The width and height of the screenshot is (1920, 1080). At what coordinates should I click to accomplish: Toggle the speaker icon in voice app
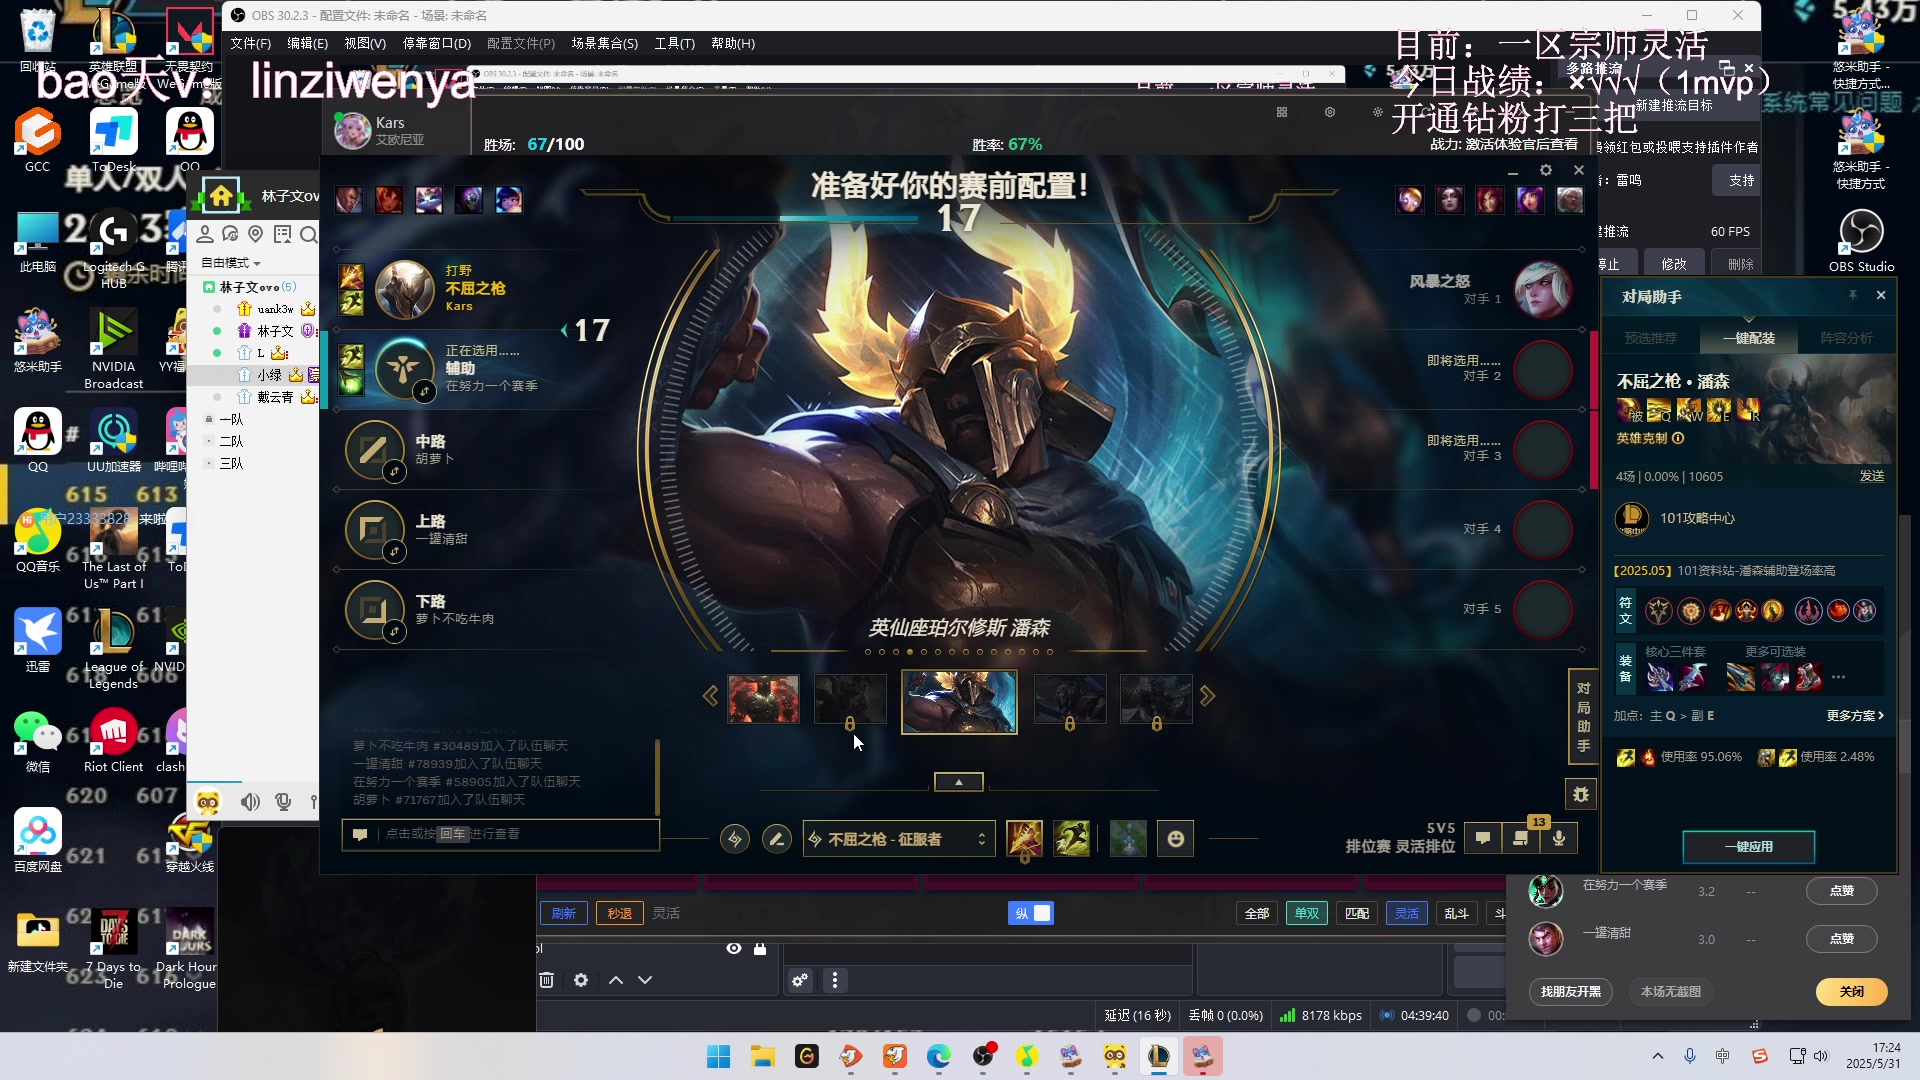(250, 801)
